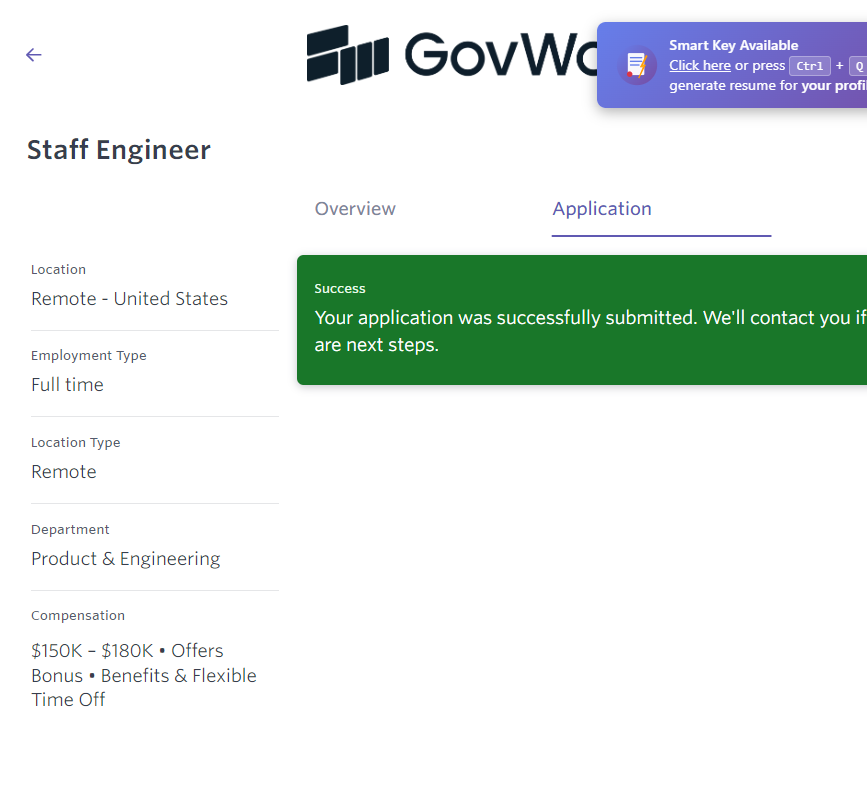Click the Staff Engineer job title

[x=119, y=150]
